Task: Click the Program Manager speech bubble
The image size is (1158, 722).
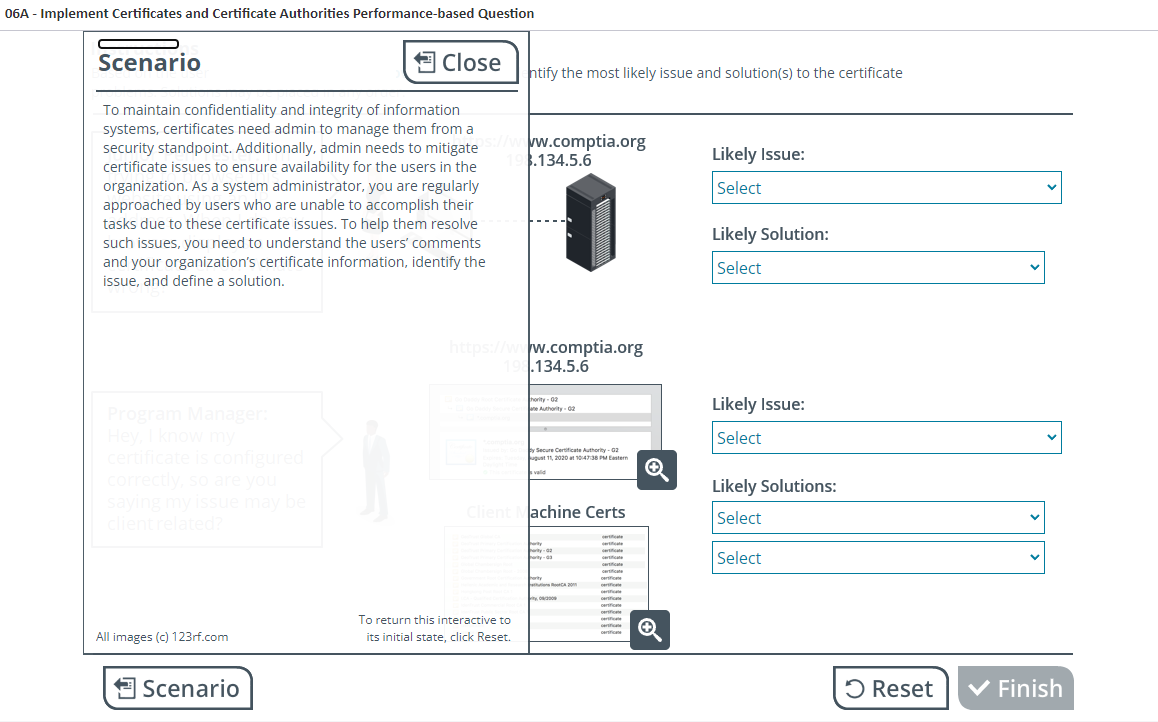Action: coord(207,469)
